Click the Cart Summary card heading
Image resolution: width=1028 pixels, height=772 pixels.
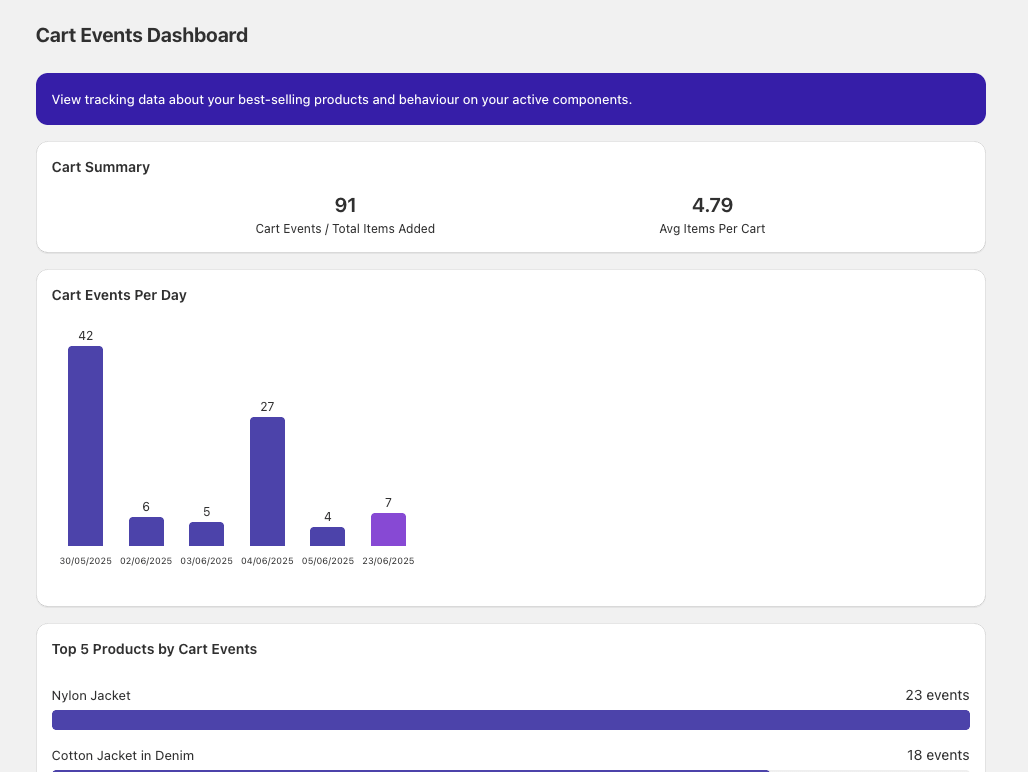100,167
